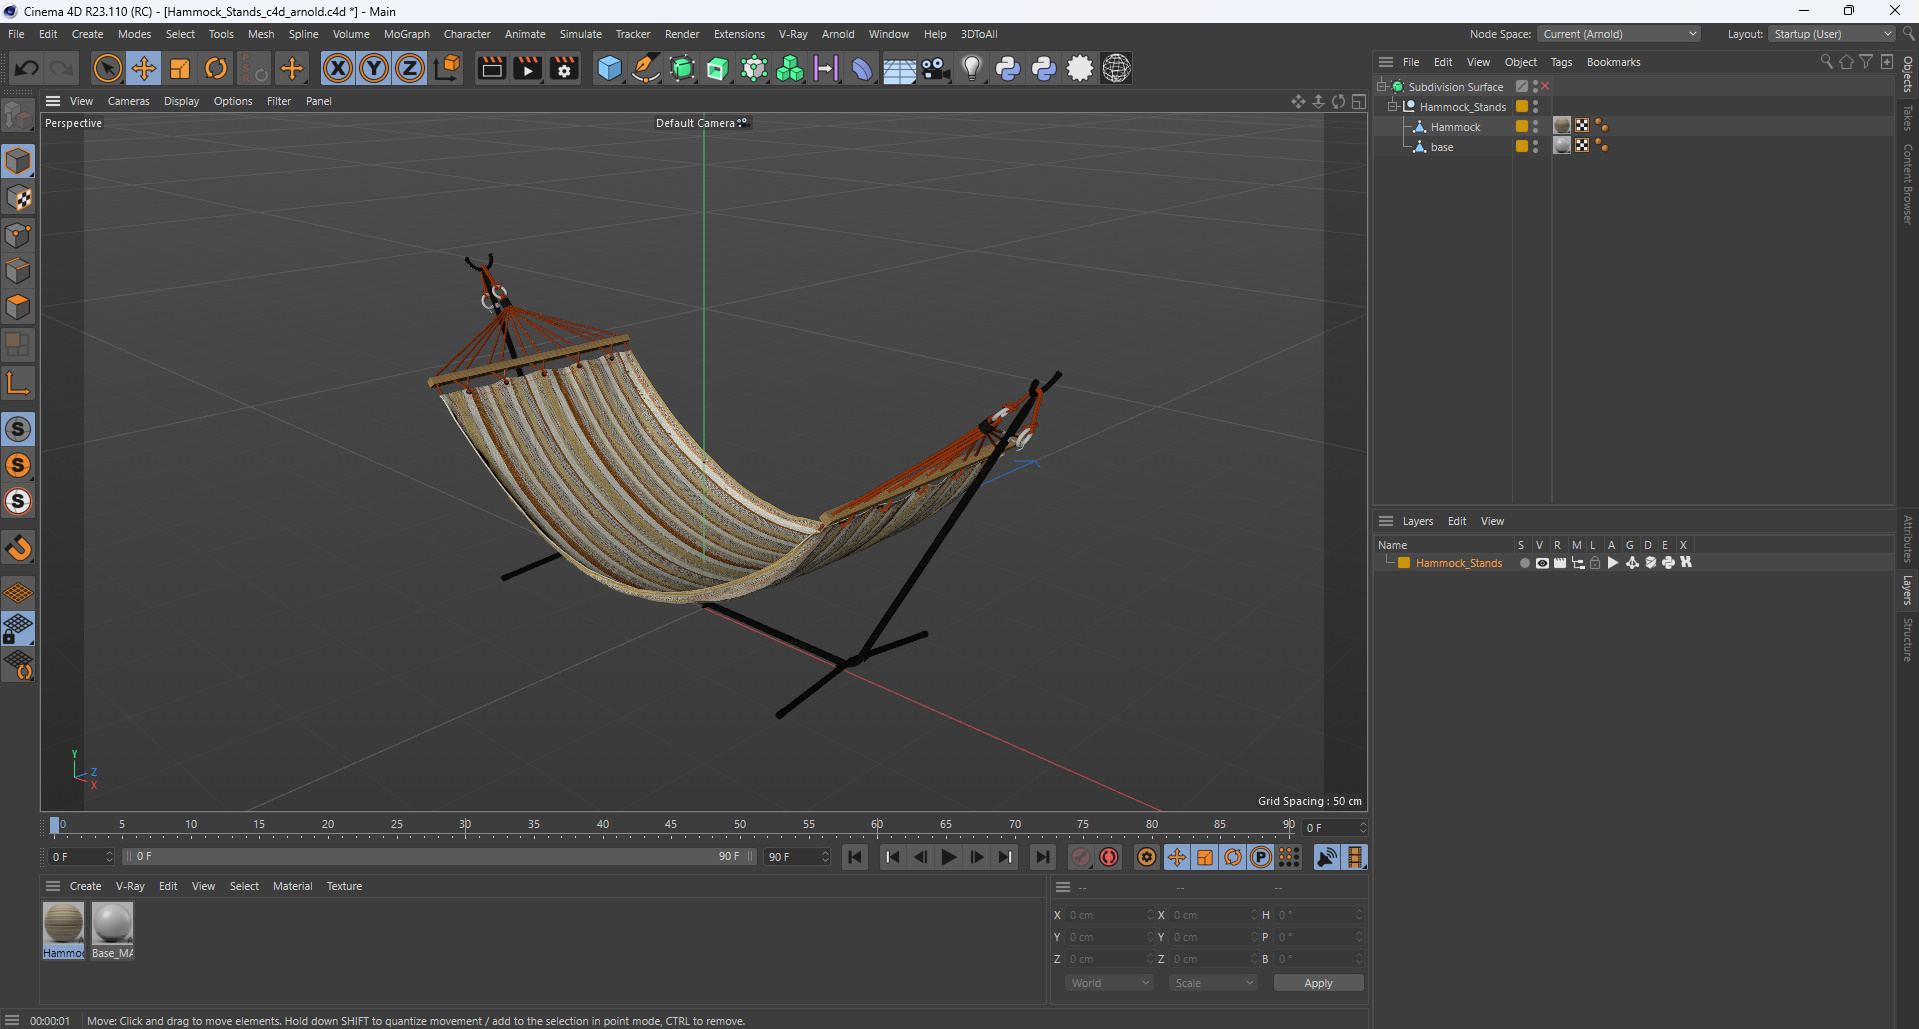
Task: Activate the Scale tool
Action: 180,68
